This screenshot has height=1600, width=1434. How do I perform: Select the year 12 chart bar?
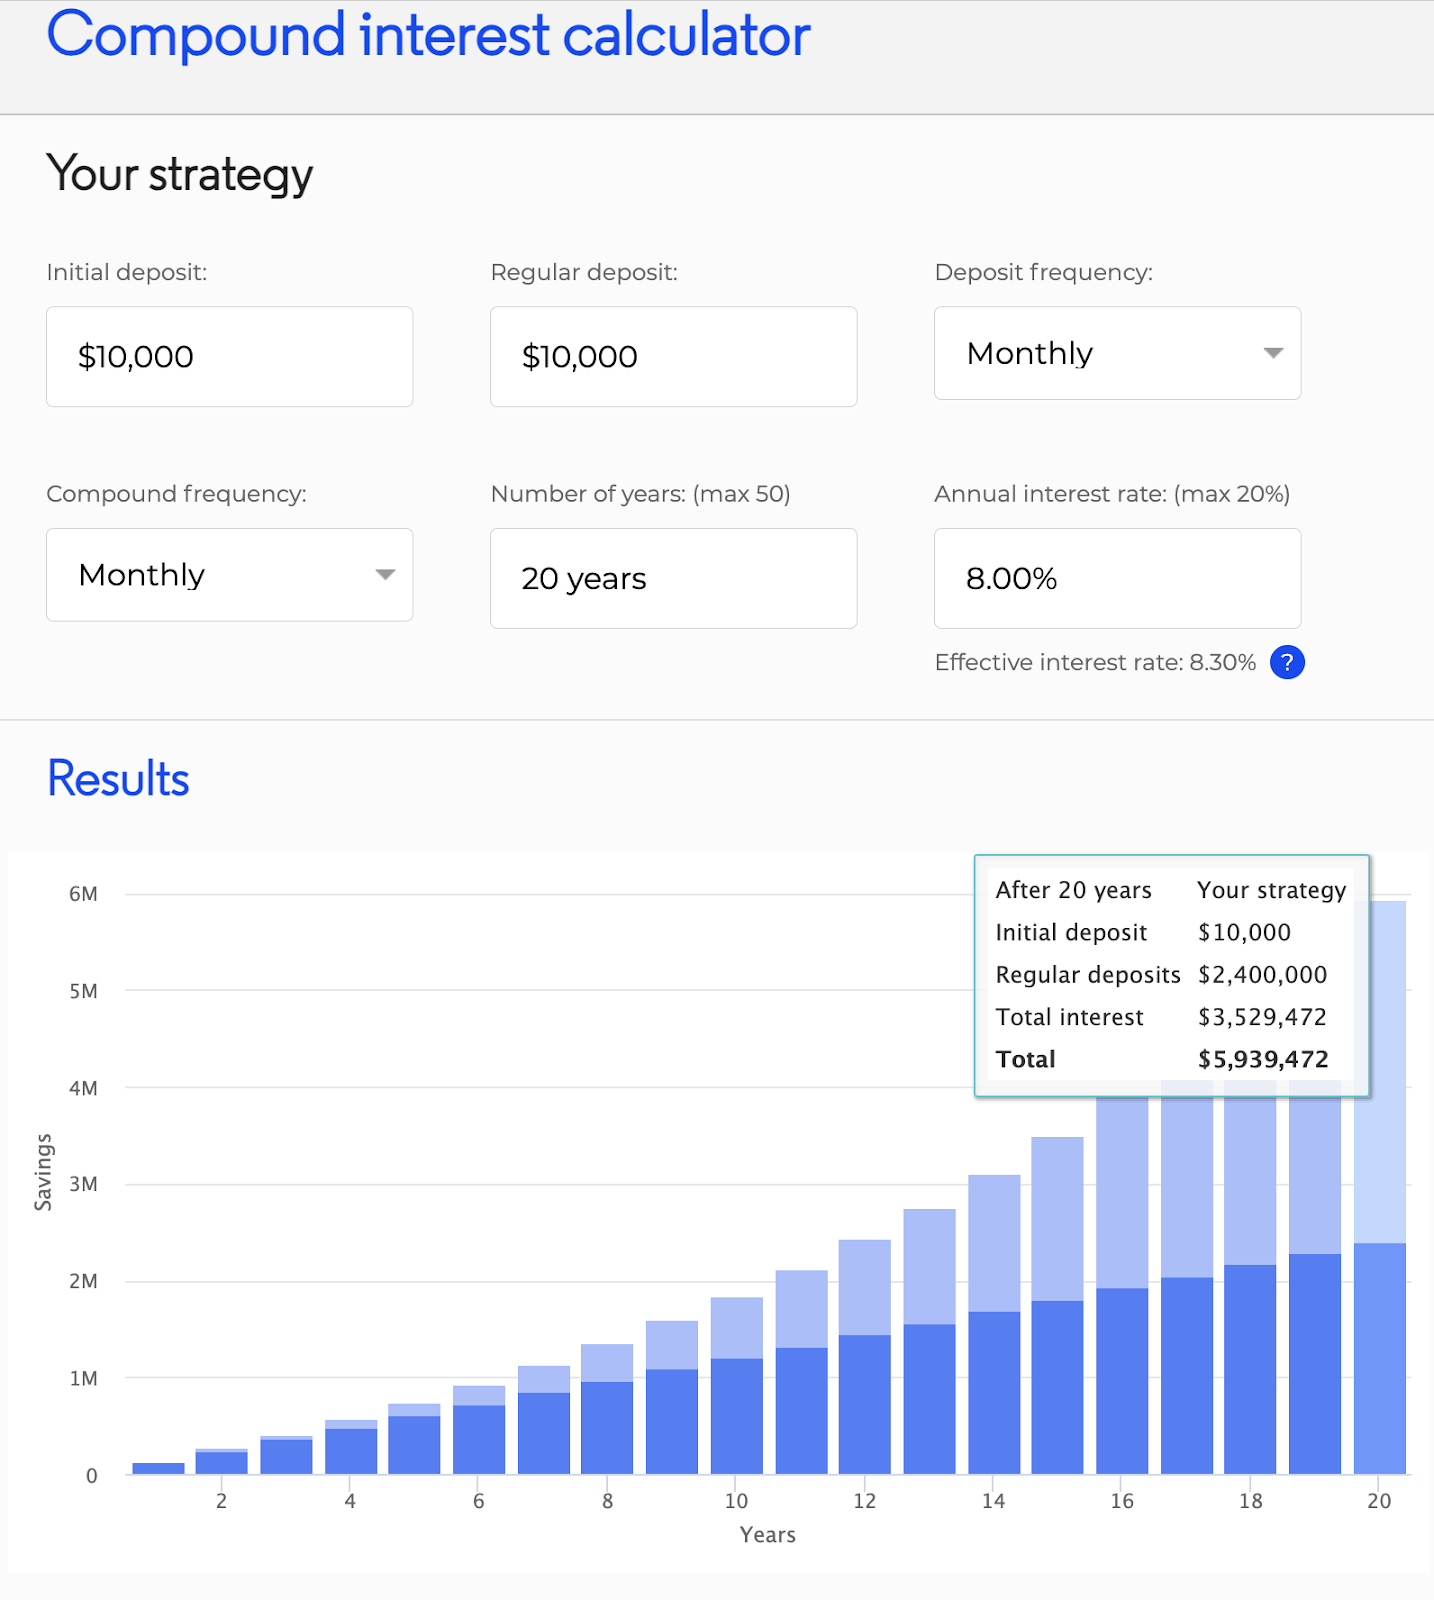click(x=865, y=1357)
